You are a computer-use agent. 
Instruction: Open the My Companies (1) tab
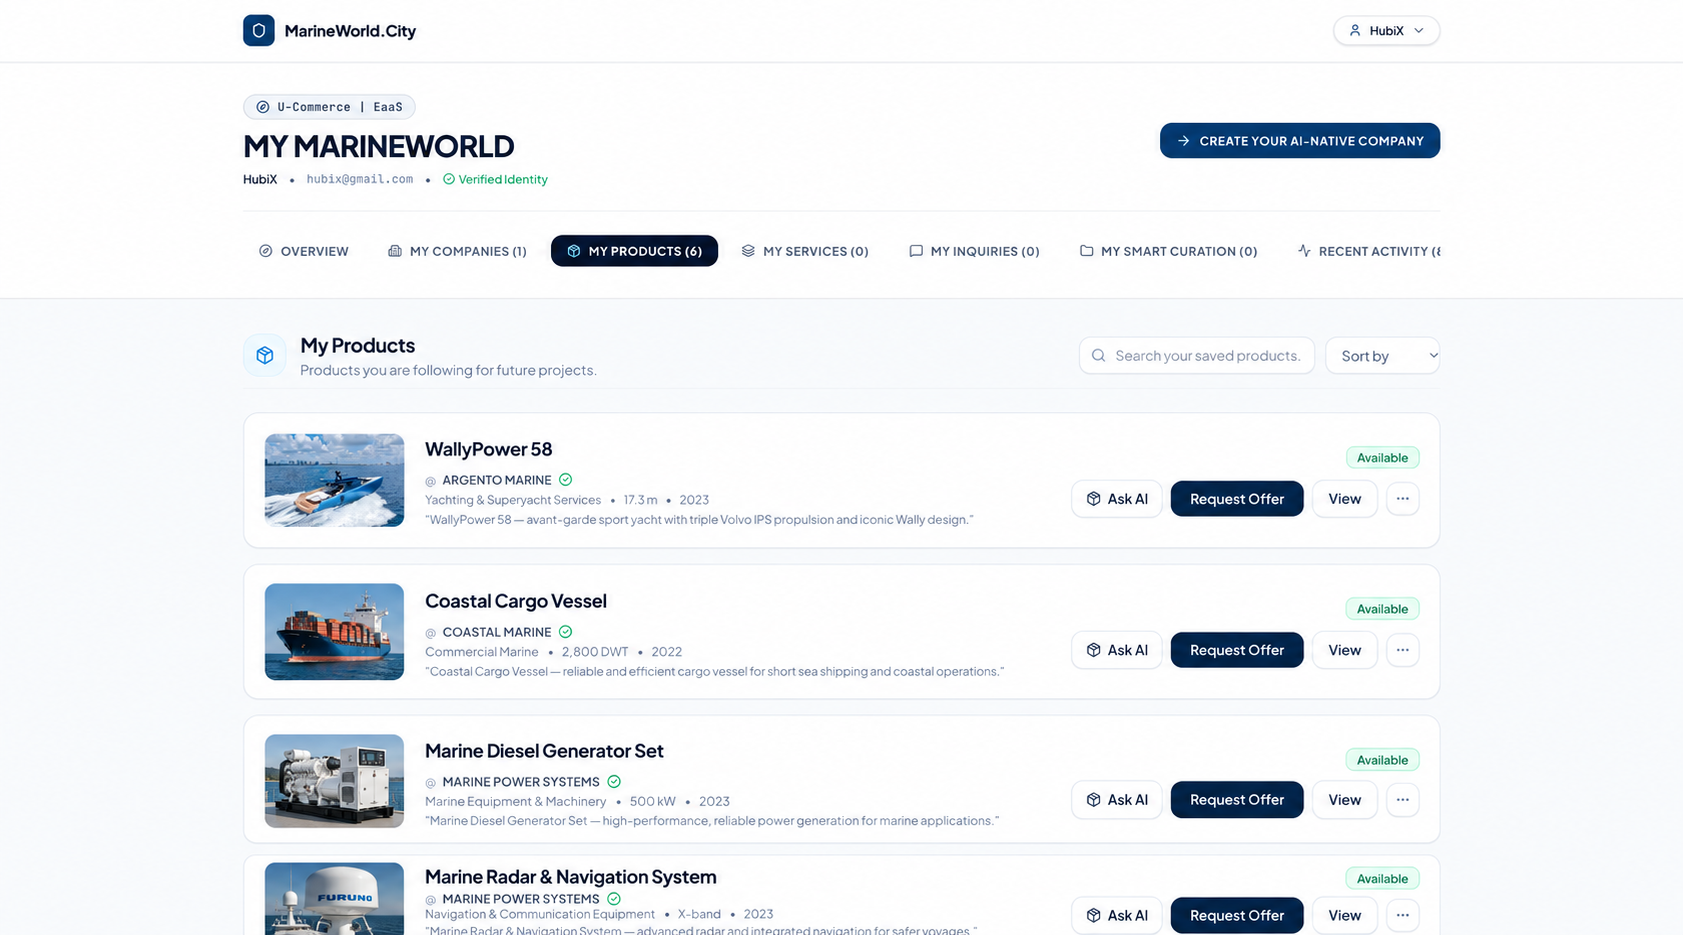pos(457,251)
